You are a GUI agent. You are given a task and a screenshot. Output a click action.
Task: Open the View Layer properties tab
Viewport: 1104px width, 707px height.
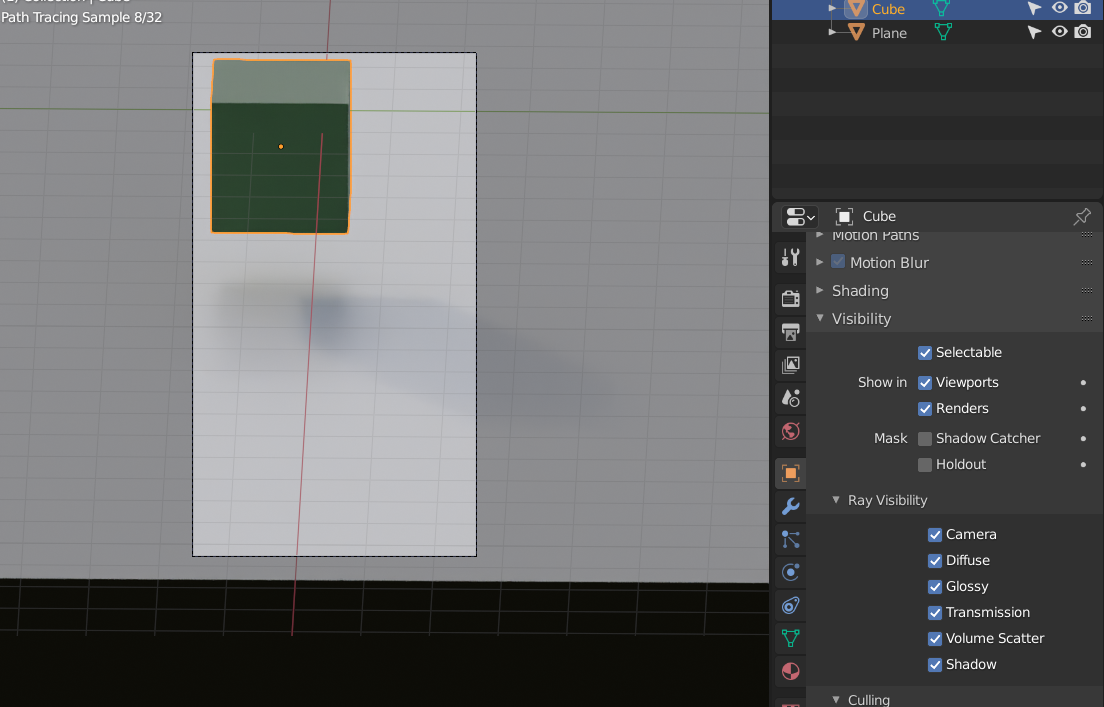pos(790,365)
